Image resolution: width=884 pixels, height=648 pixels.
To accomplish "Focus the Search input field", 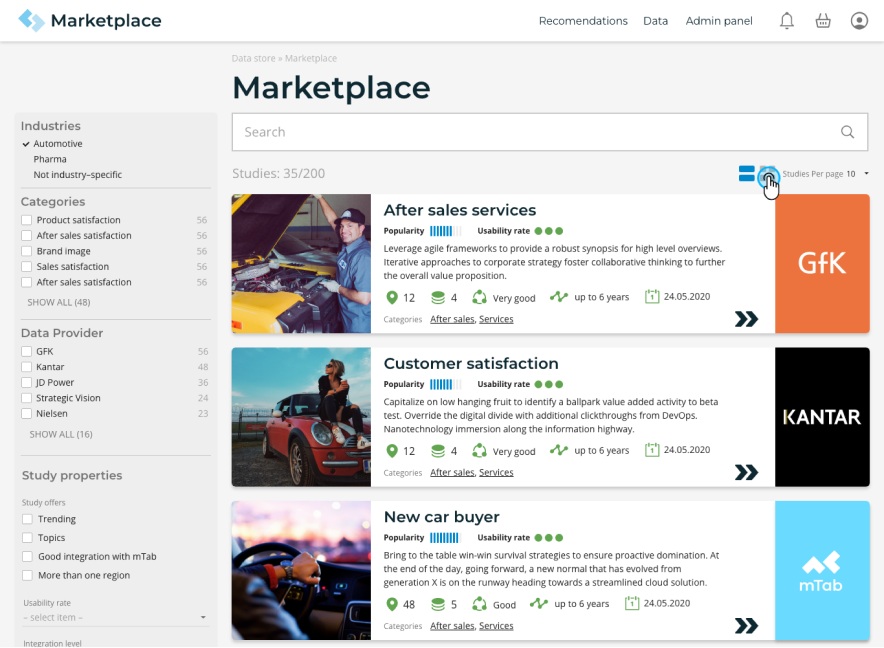I will (550, 132).
